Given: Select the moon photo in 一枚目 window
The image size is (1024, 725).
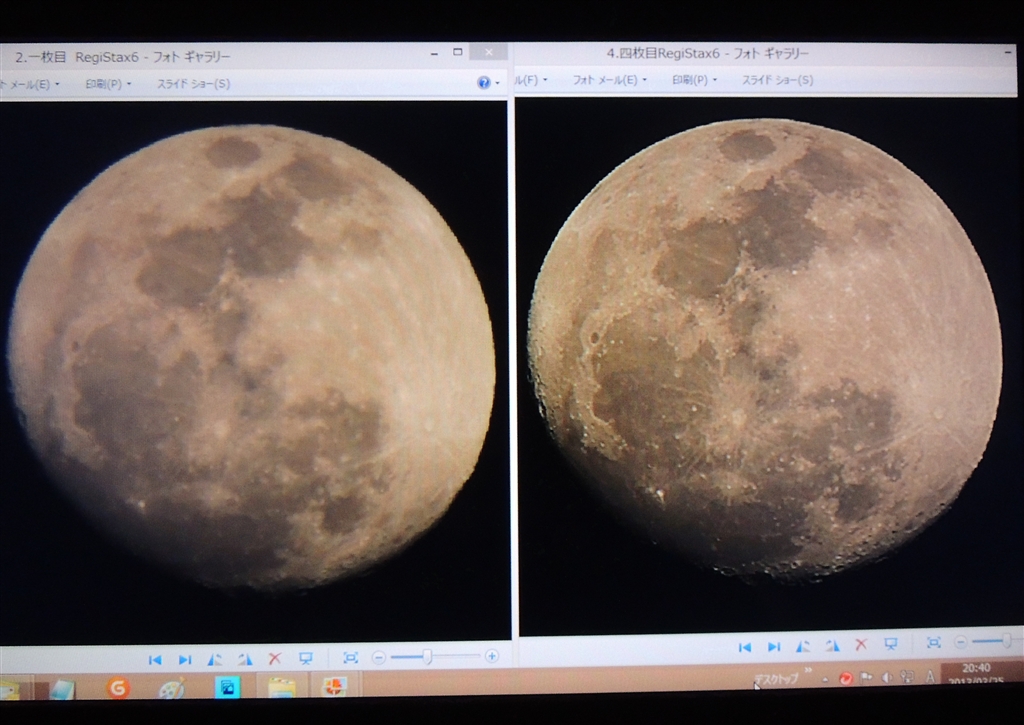Looking at the screenshot, I should [251, 357].
